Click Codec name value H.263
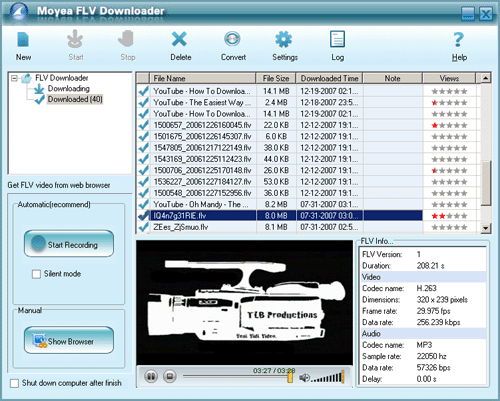The height and width of the screenshot is (401, 500). pos(426,288)
